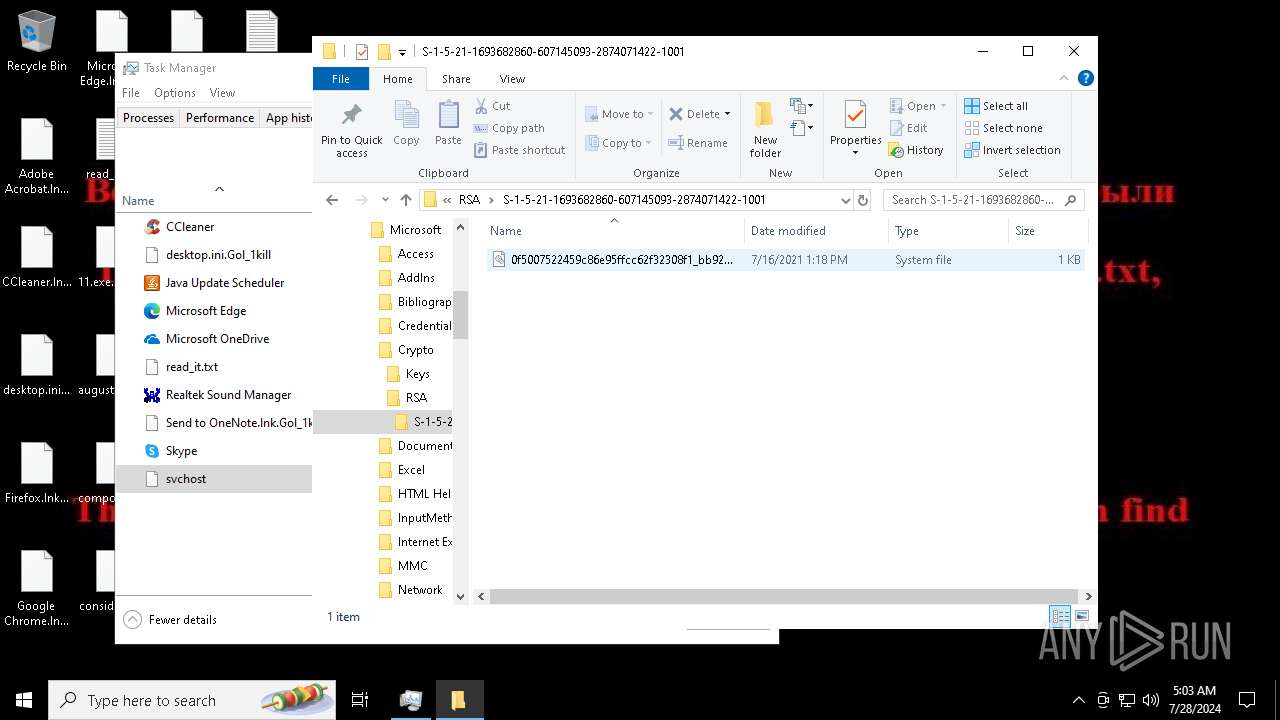Screen dimensions: 1280x720
Task: Sort by Size column header
Action: 1047,231
